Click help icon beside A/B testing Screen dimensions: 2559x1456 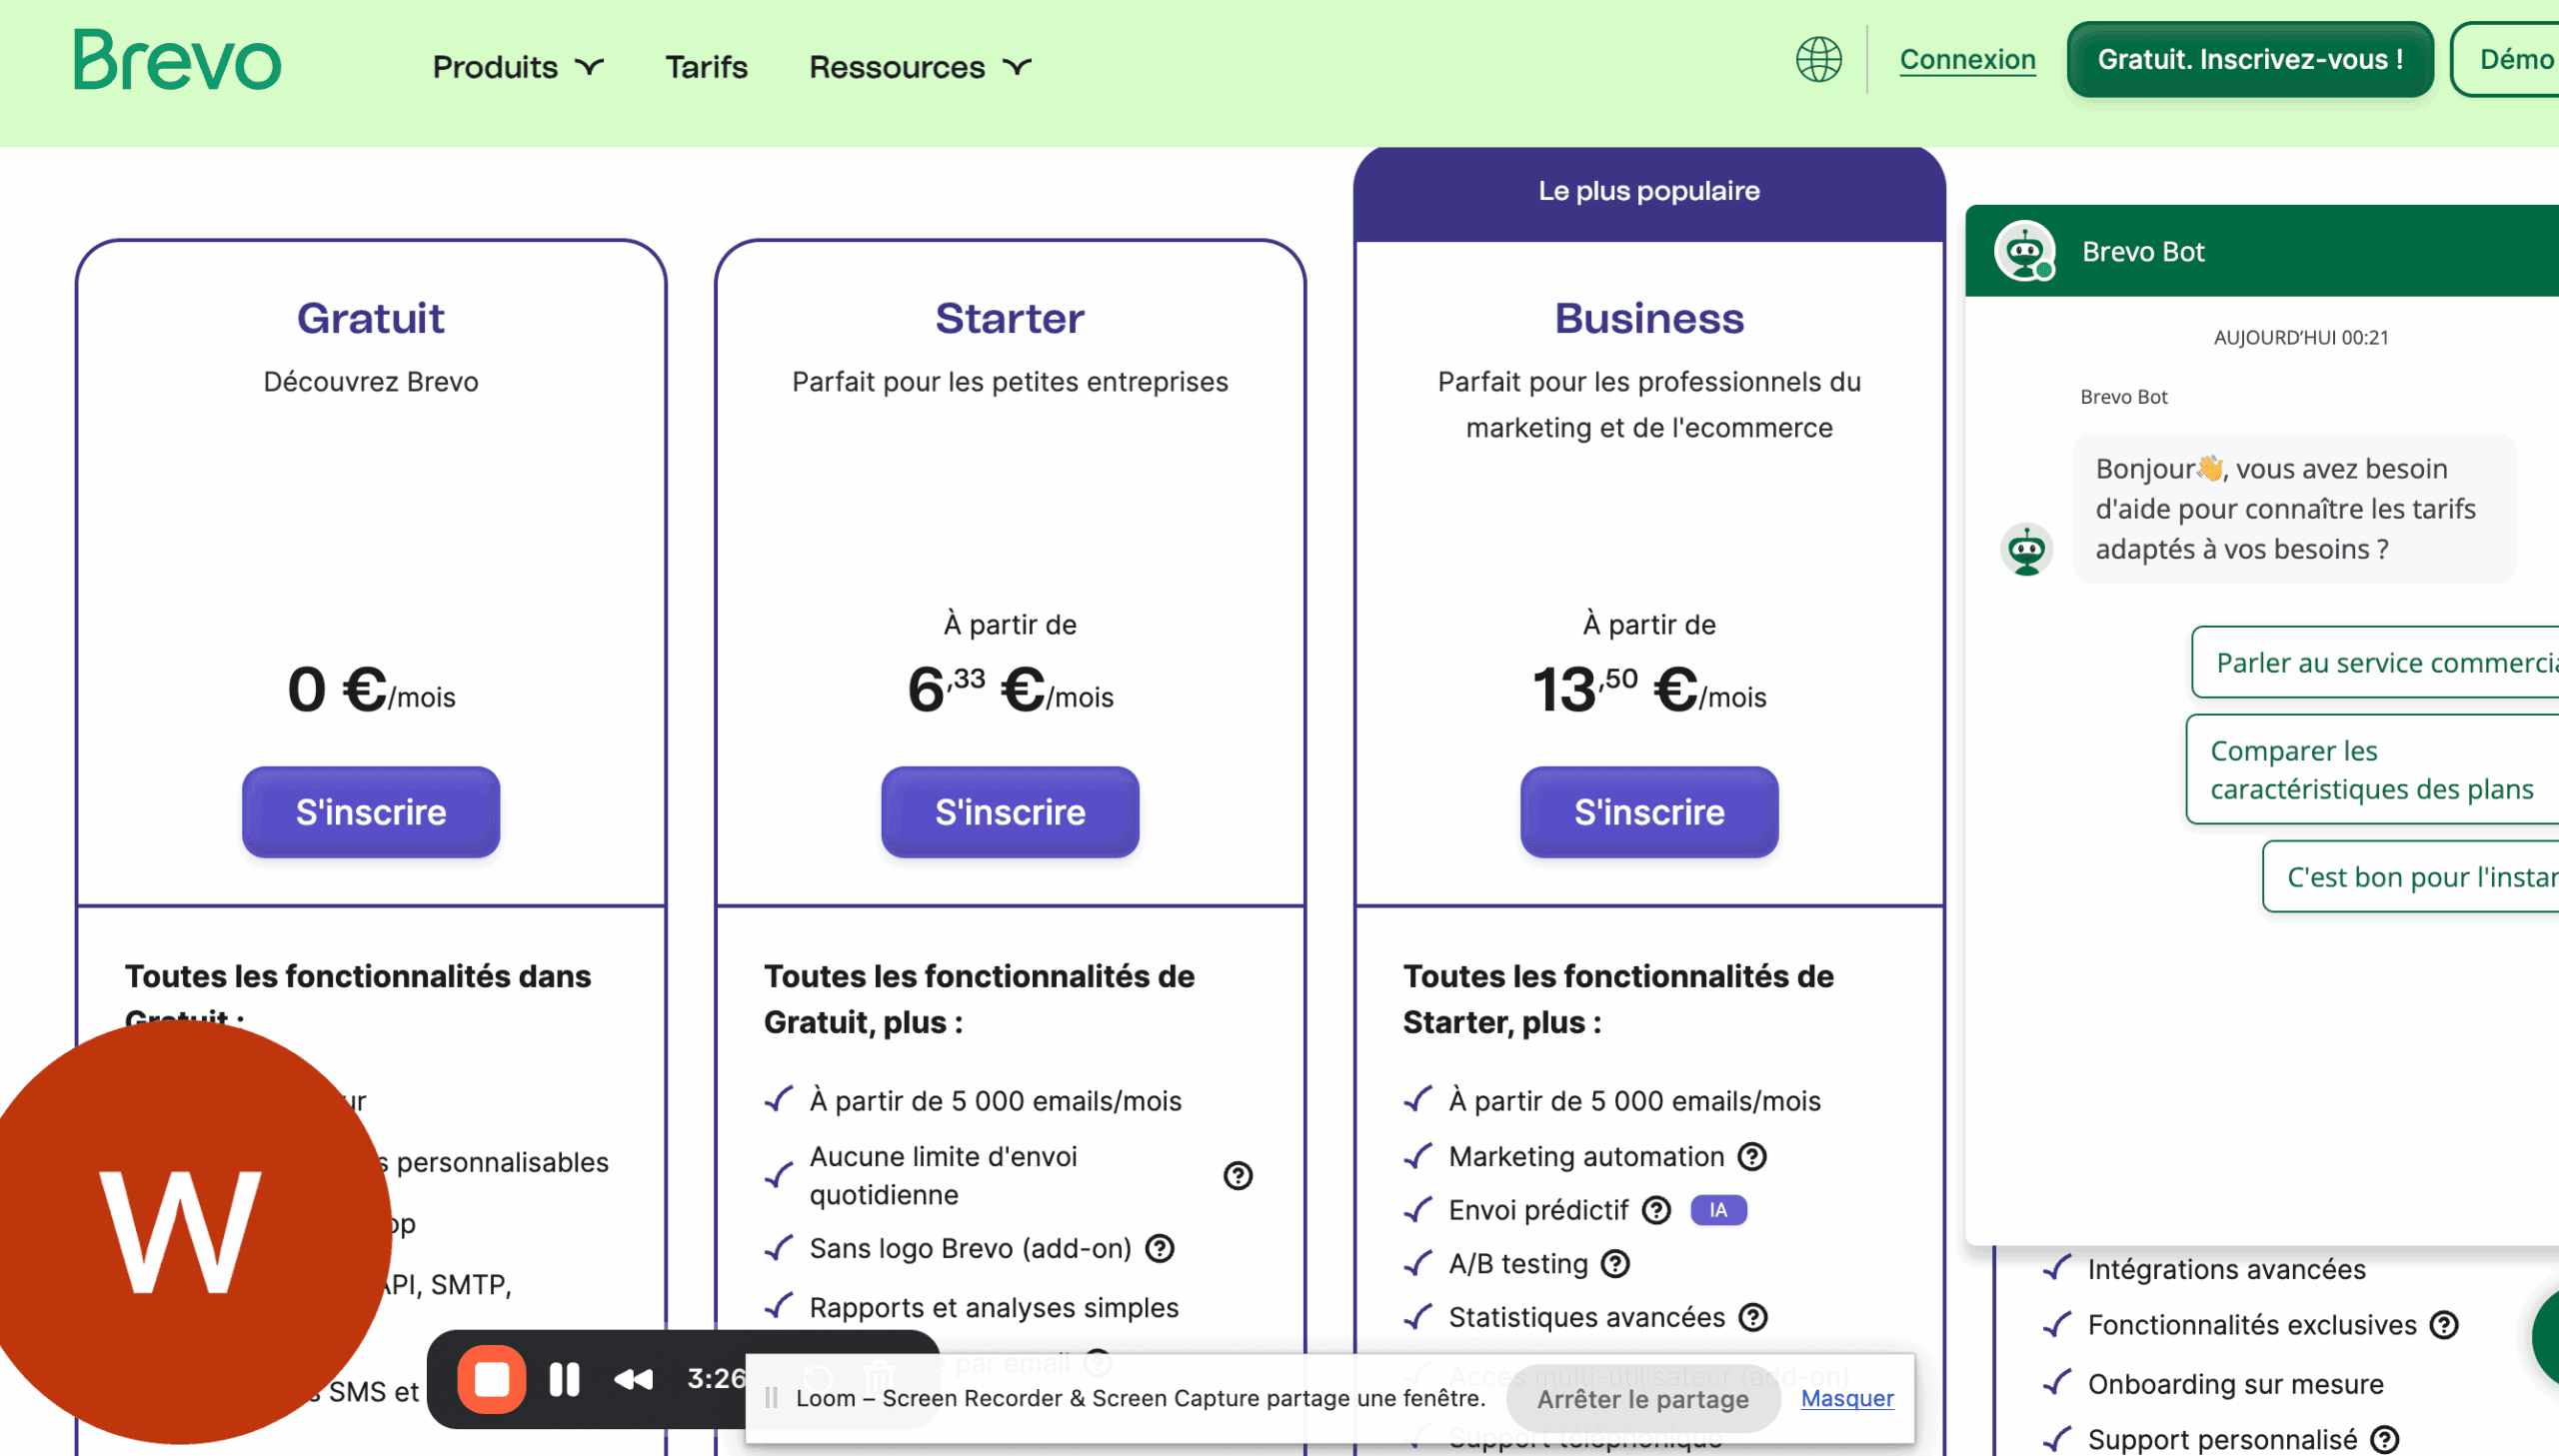tap(1615, 1264)
